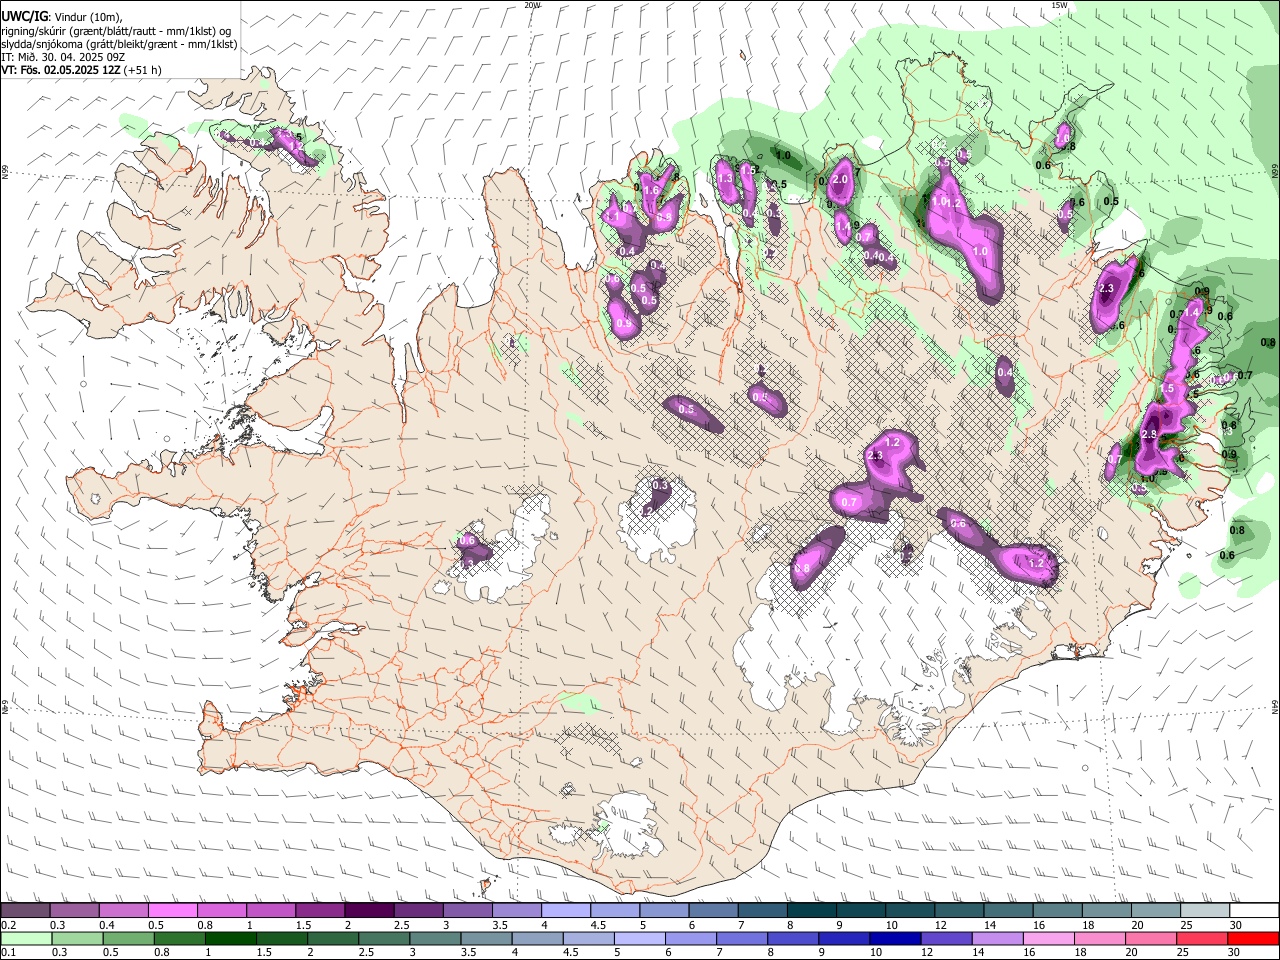Screen dimensions: 1280x960
Task: Click the 0.3–0.4 purple-pink snow legend swatch
Action: 74,911
